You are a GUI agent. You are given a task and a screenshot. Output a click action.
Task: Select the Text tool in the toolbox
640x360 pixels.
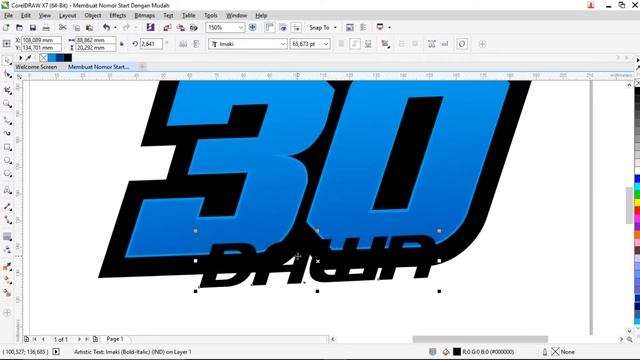pos(7,190)
